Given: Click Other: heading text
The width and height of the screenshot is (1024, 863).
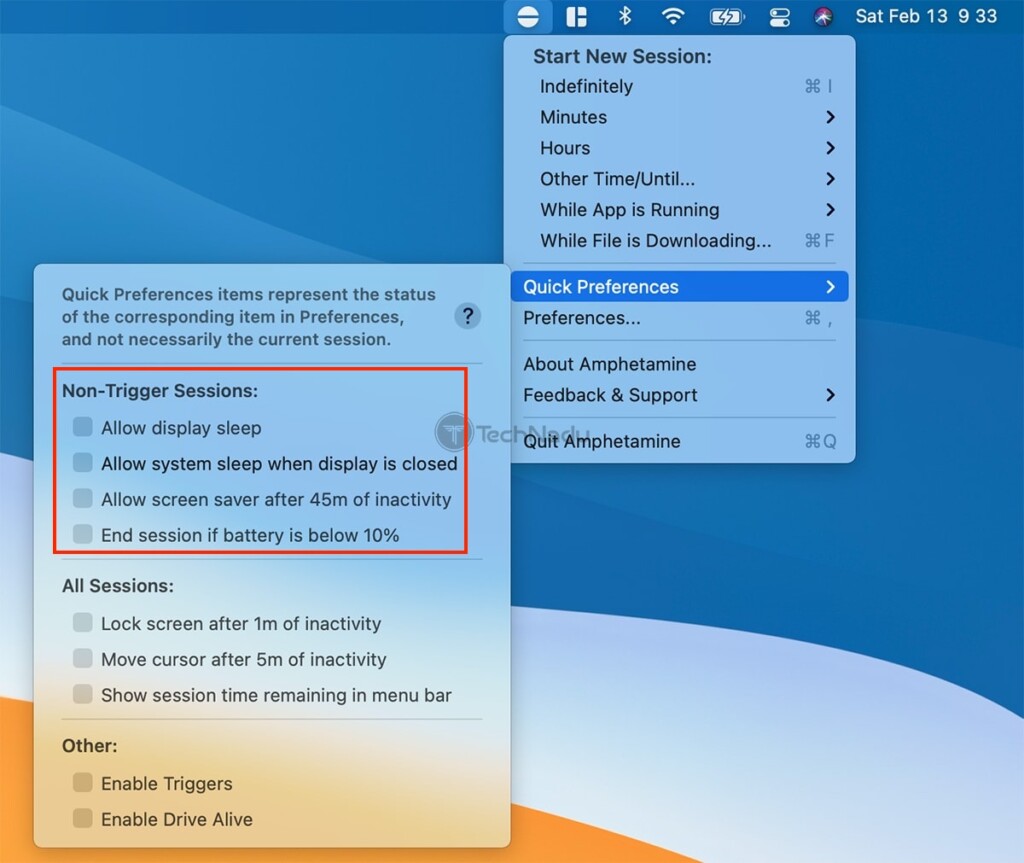Looking at the screenshot, I should pos(89,745).
